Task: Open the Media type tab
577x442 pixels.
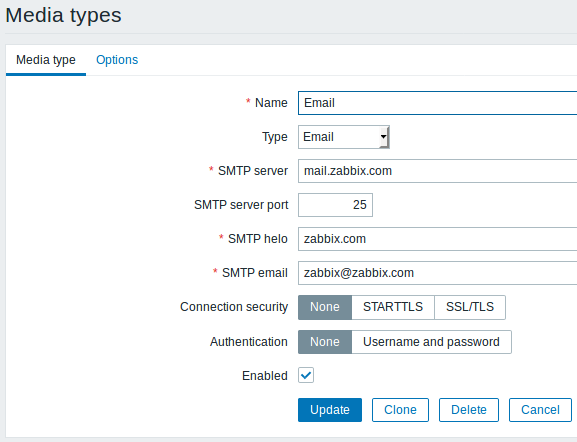Action: tap(46, 60)
